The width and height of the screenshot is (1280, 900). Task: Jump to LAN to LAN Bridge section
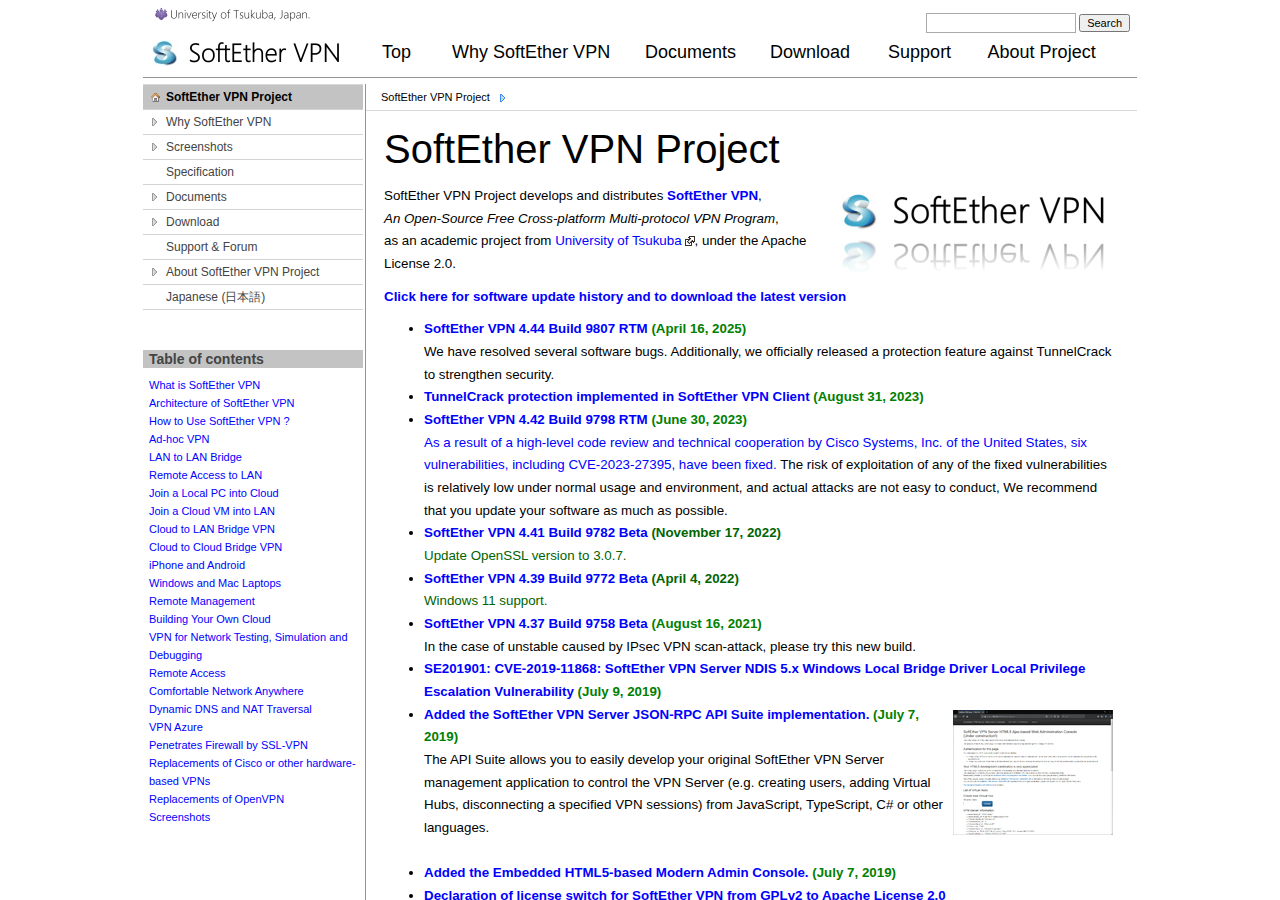coord(196,457)
